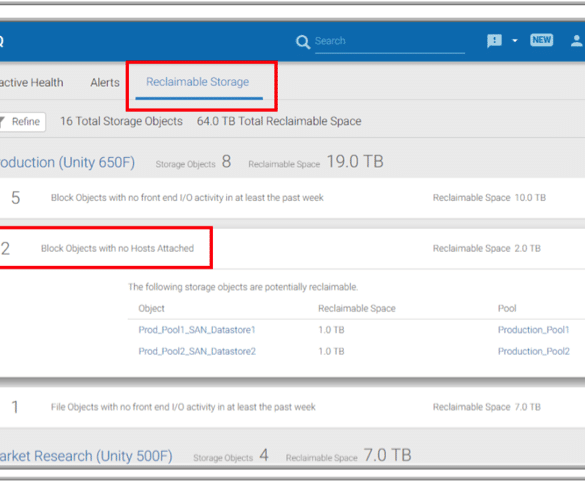Viewport: 585px width, 481px height.
Task: Open Market Research (Unity 500F) system link
Action: click(x=86, y=456)
